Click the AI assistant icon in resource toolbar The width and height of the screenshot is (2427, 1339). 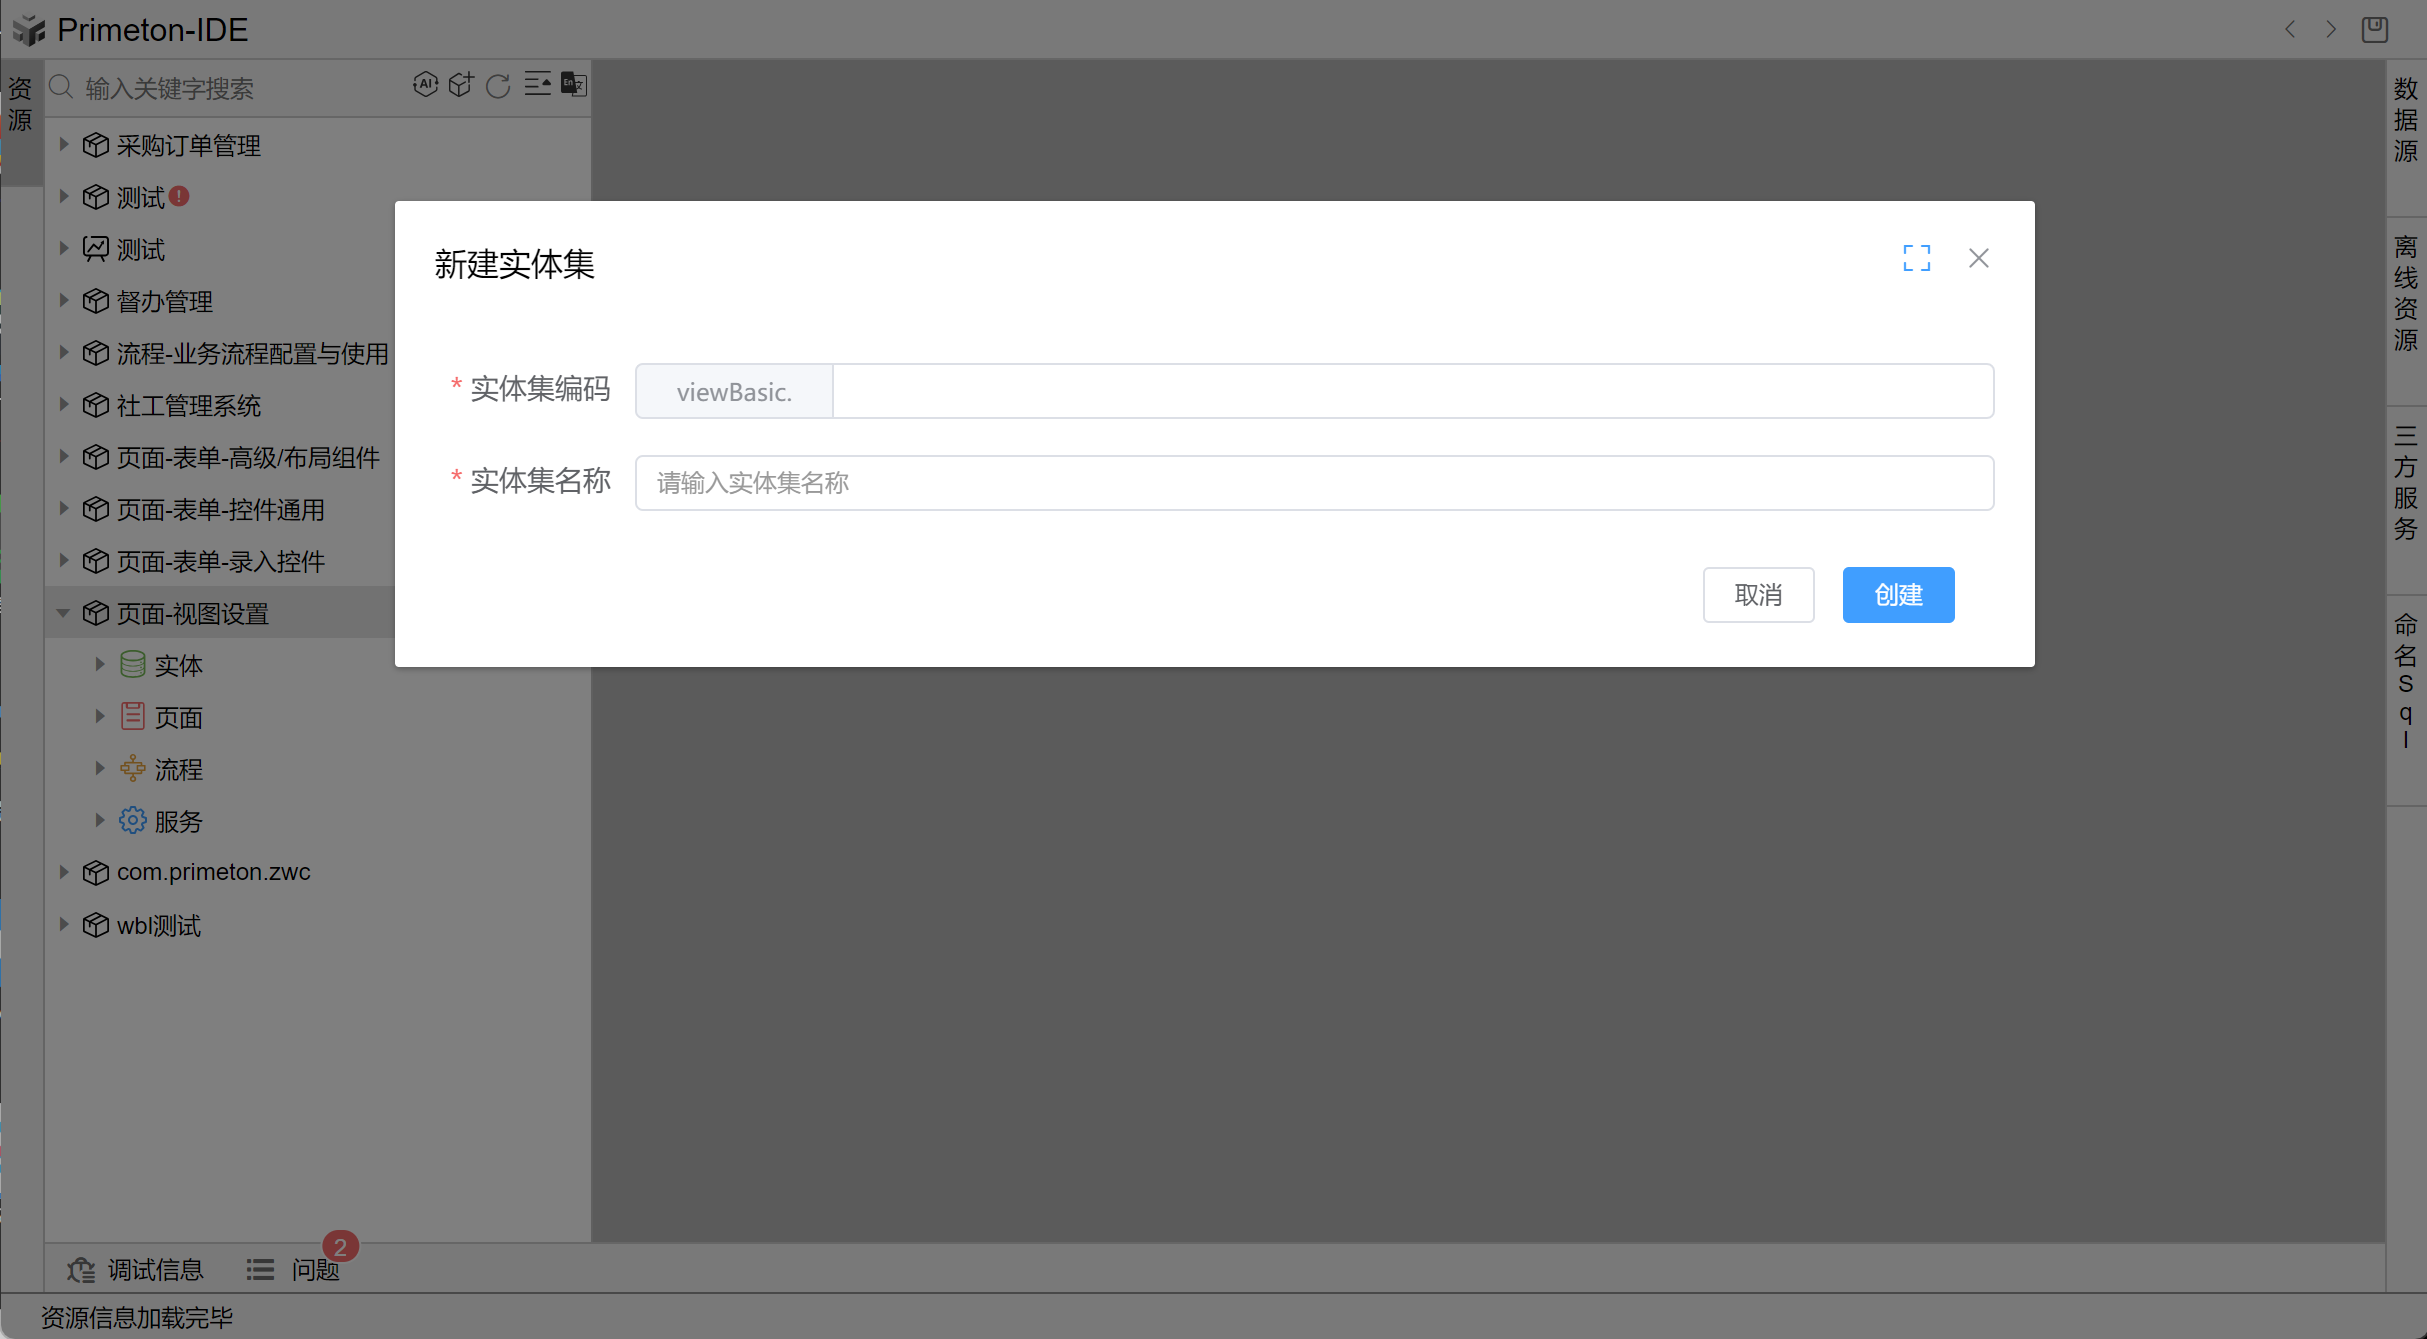(425, 85)
